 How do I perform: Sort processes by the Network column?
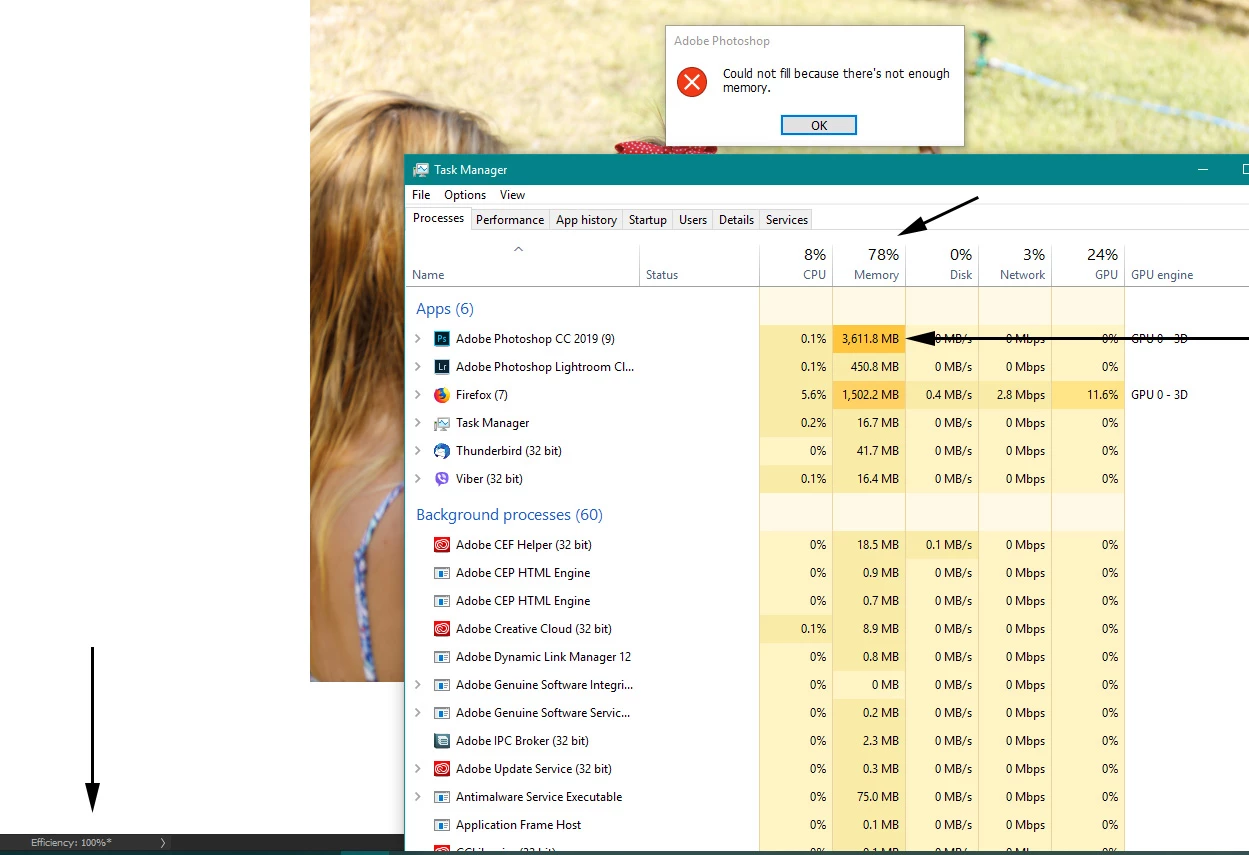point(1015,264)
